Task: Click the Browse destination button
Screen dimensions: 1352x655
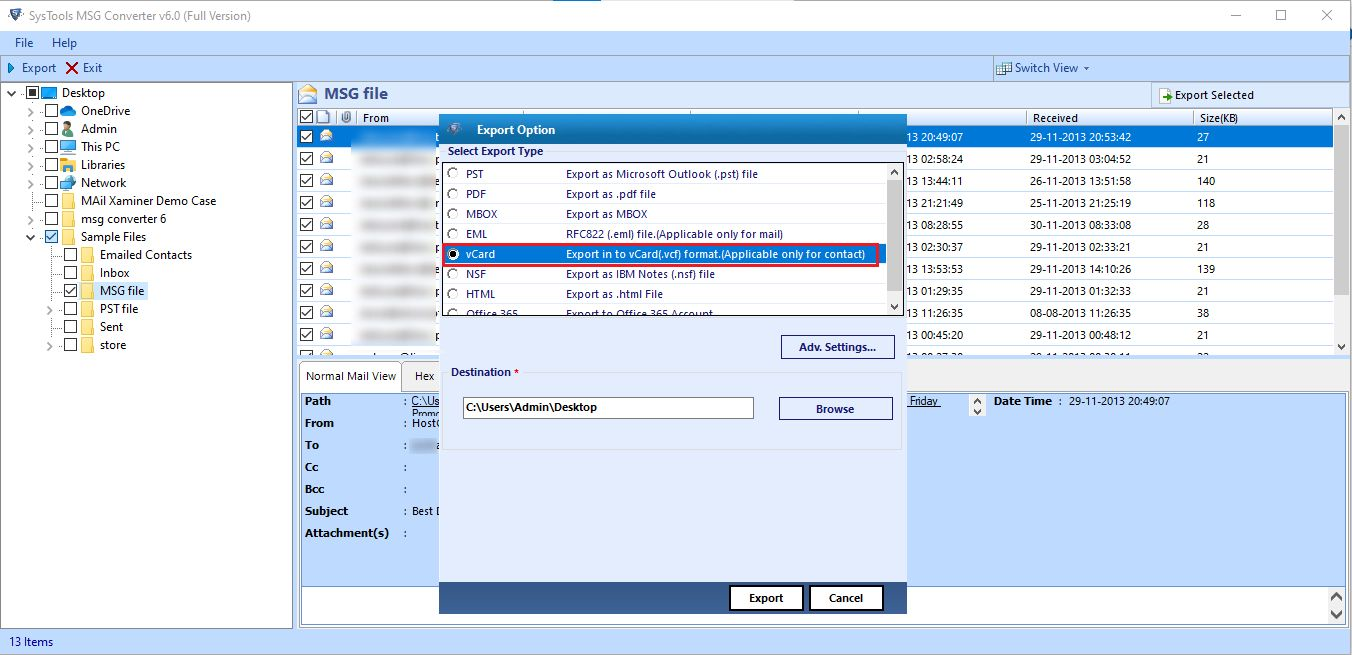Action: [x=835, y=408]
